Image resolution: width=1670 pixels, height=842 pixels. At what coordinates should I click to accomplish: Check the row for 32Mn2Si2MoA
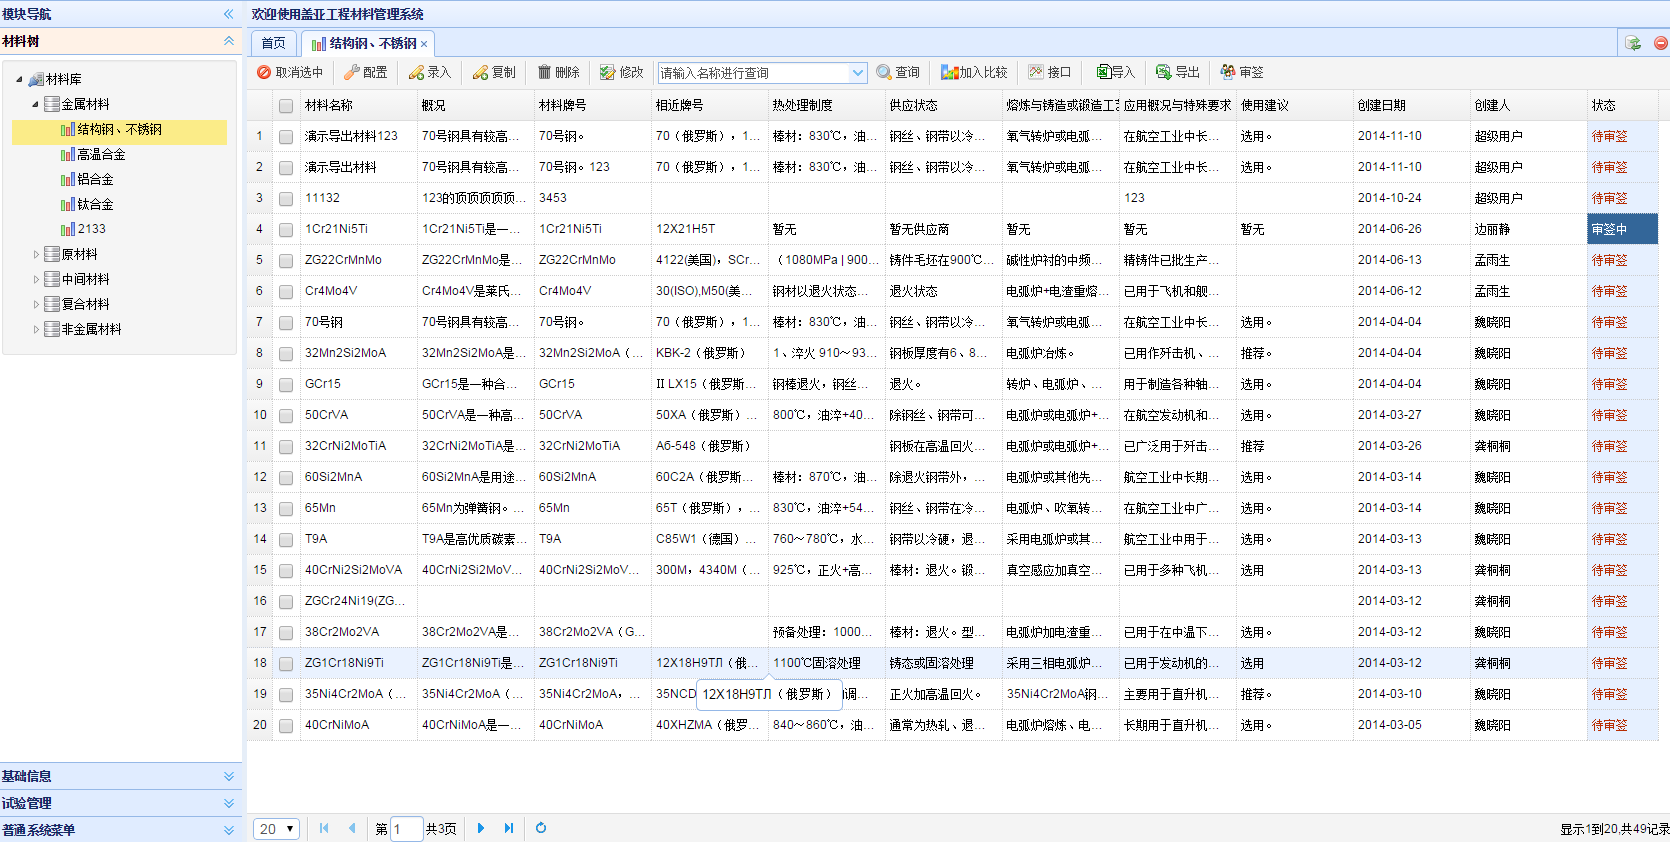point(286,354)
